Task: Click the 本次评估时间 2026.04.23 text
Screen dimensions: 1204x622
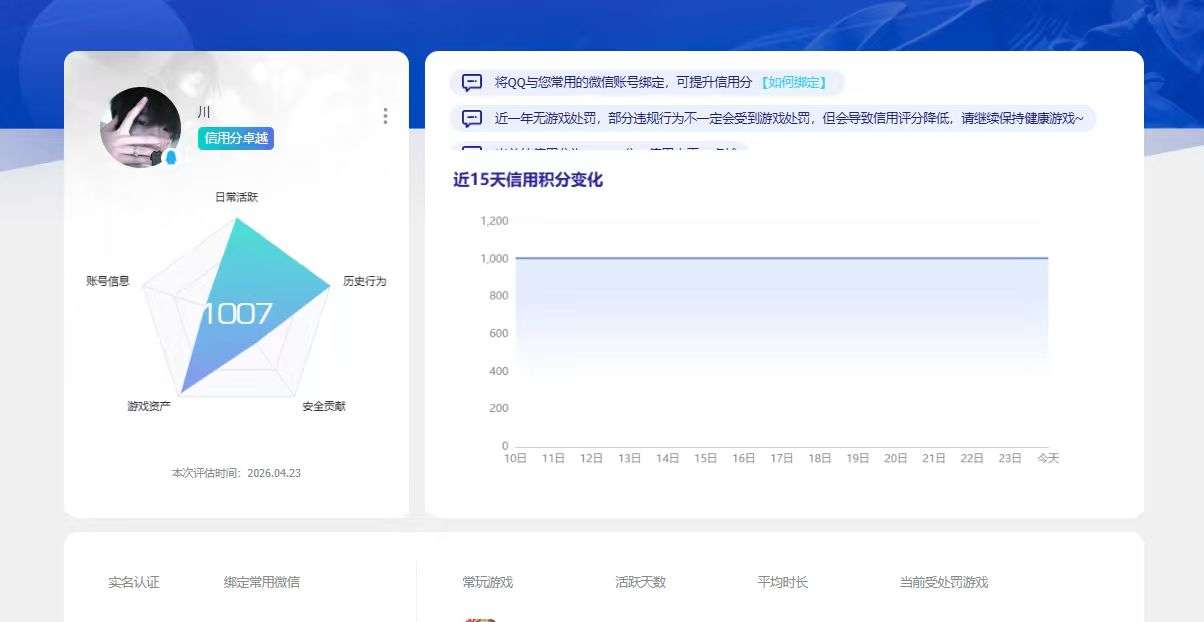Action: (x=236, y=473)
